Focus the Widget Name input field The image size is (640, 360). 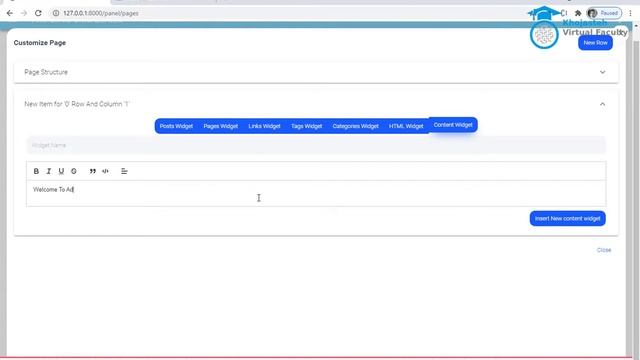pyautogui.click(x=316, y=145)
